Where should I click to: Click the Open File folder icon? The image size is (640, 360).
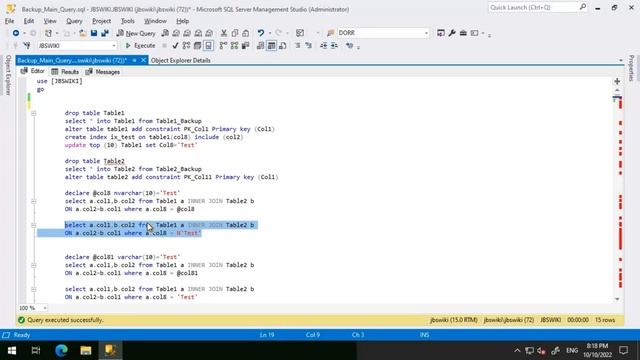tap(82, 33)
